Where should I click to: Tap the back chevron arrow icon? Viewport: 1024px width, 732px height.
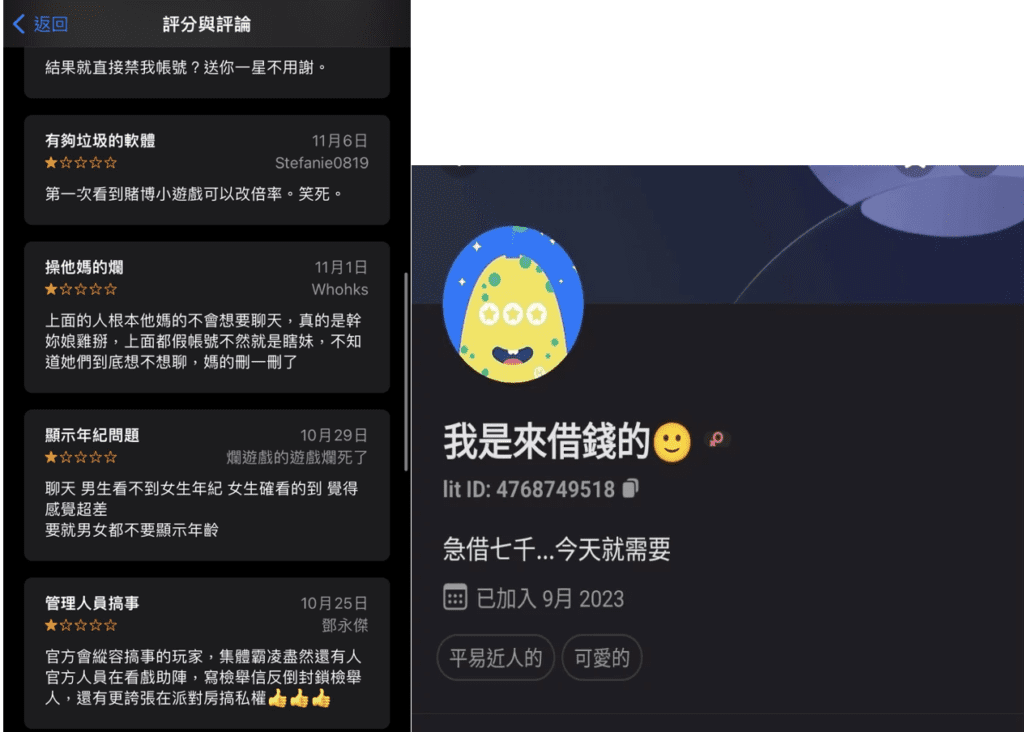point(19,24)
